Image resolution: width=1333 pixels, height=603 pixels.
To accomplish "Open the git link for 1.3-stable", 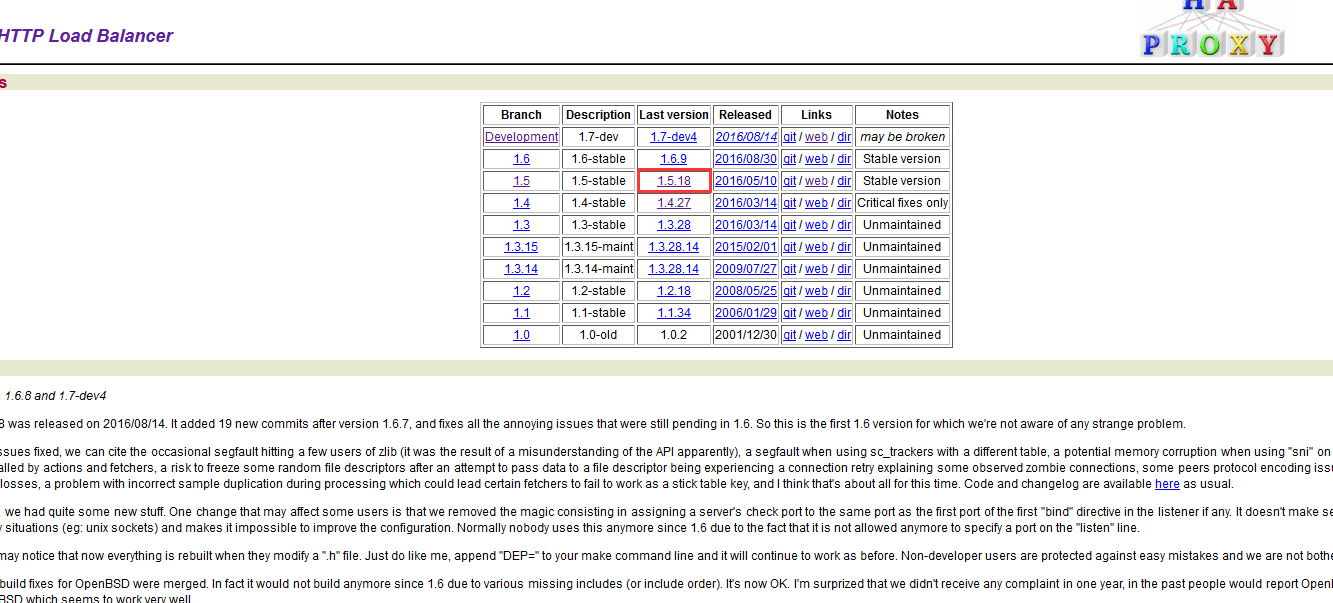I will (x=789, y=225).
